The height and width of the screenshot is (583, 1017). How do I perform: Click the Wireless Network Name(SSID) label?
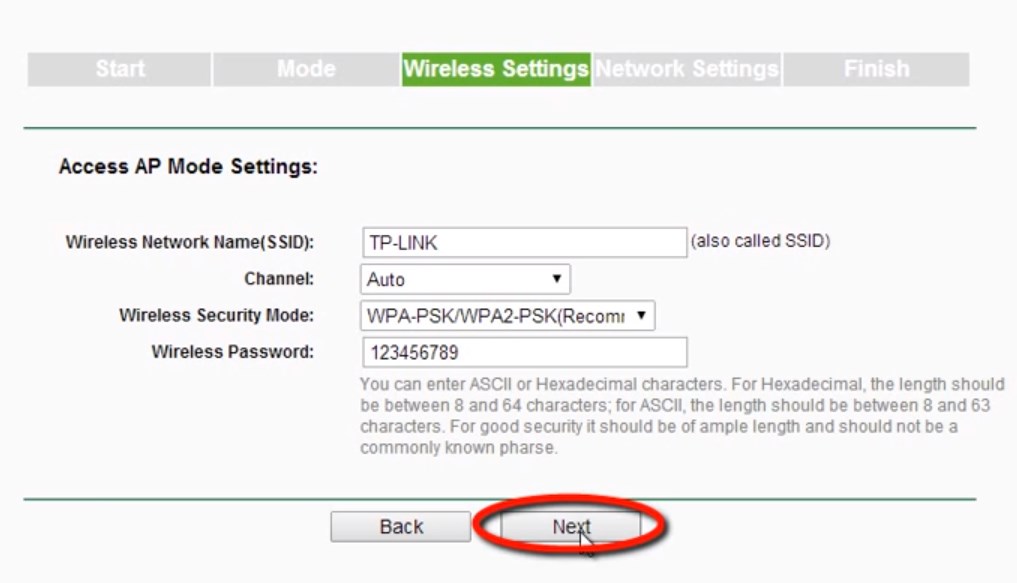tap(189, 243)
